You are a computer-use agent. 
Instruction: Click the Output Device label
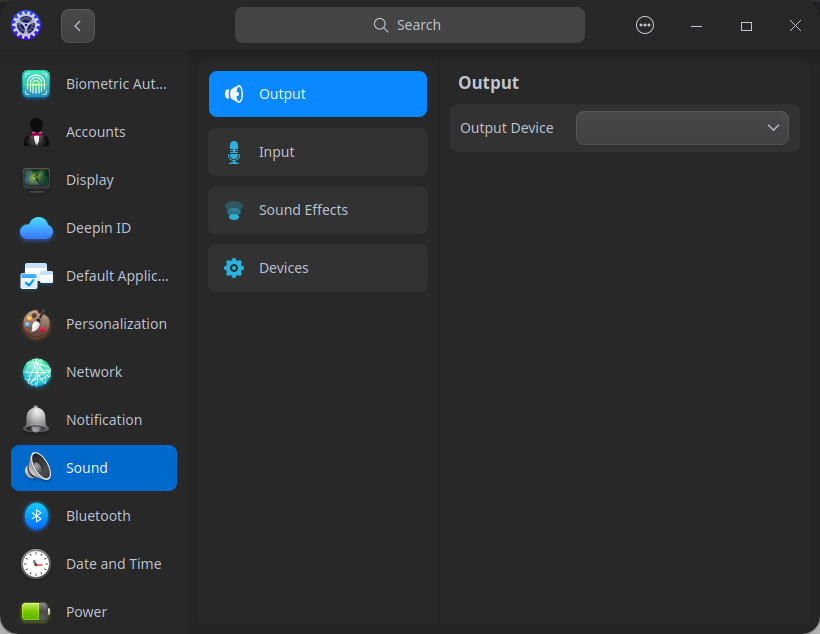(506, 128)
